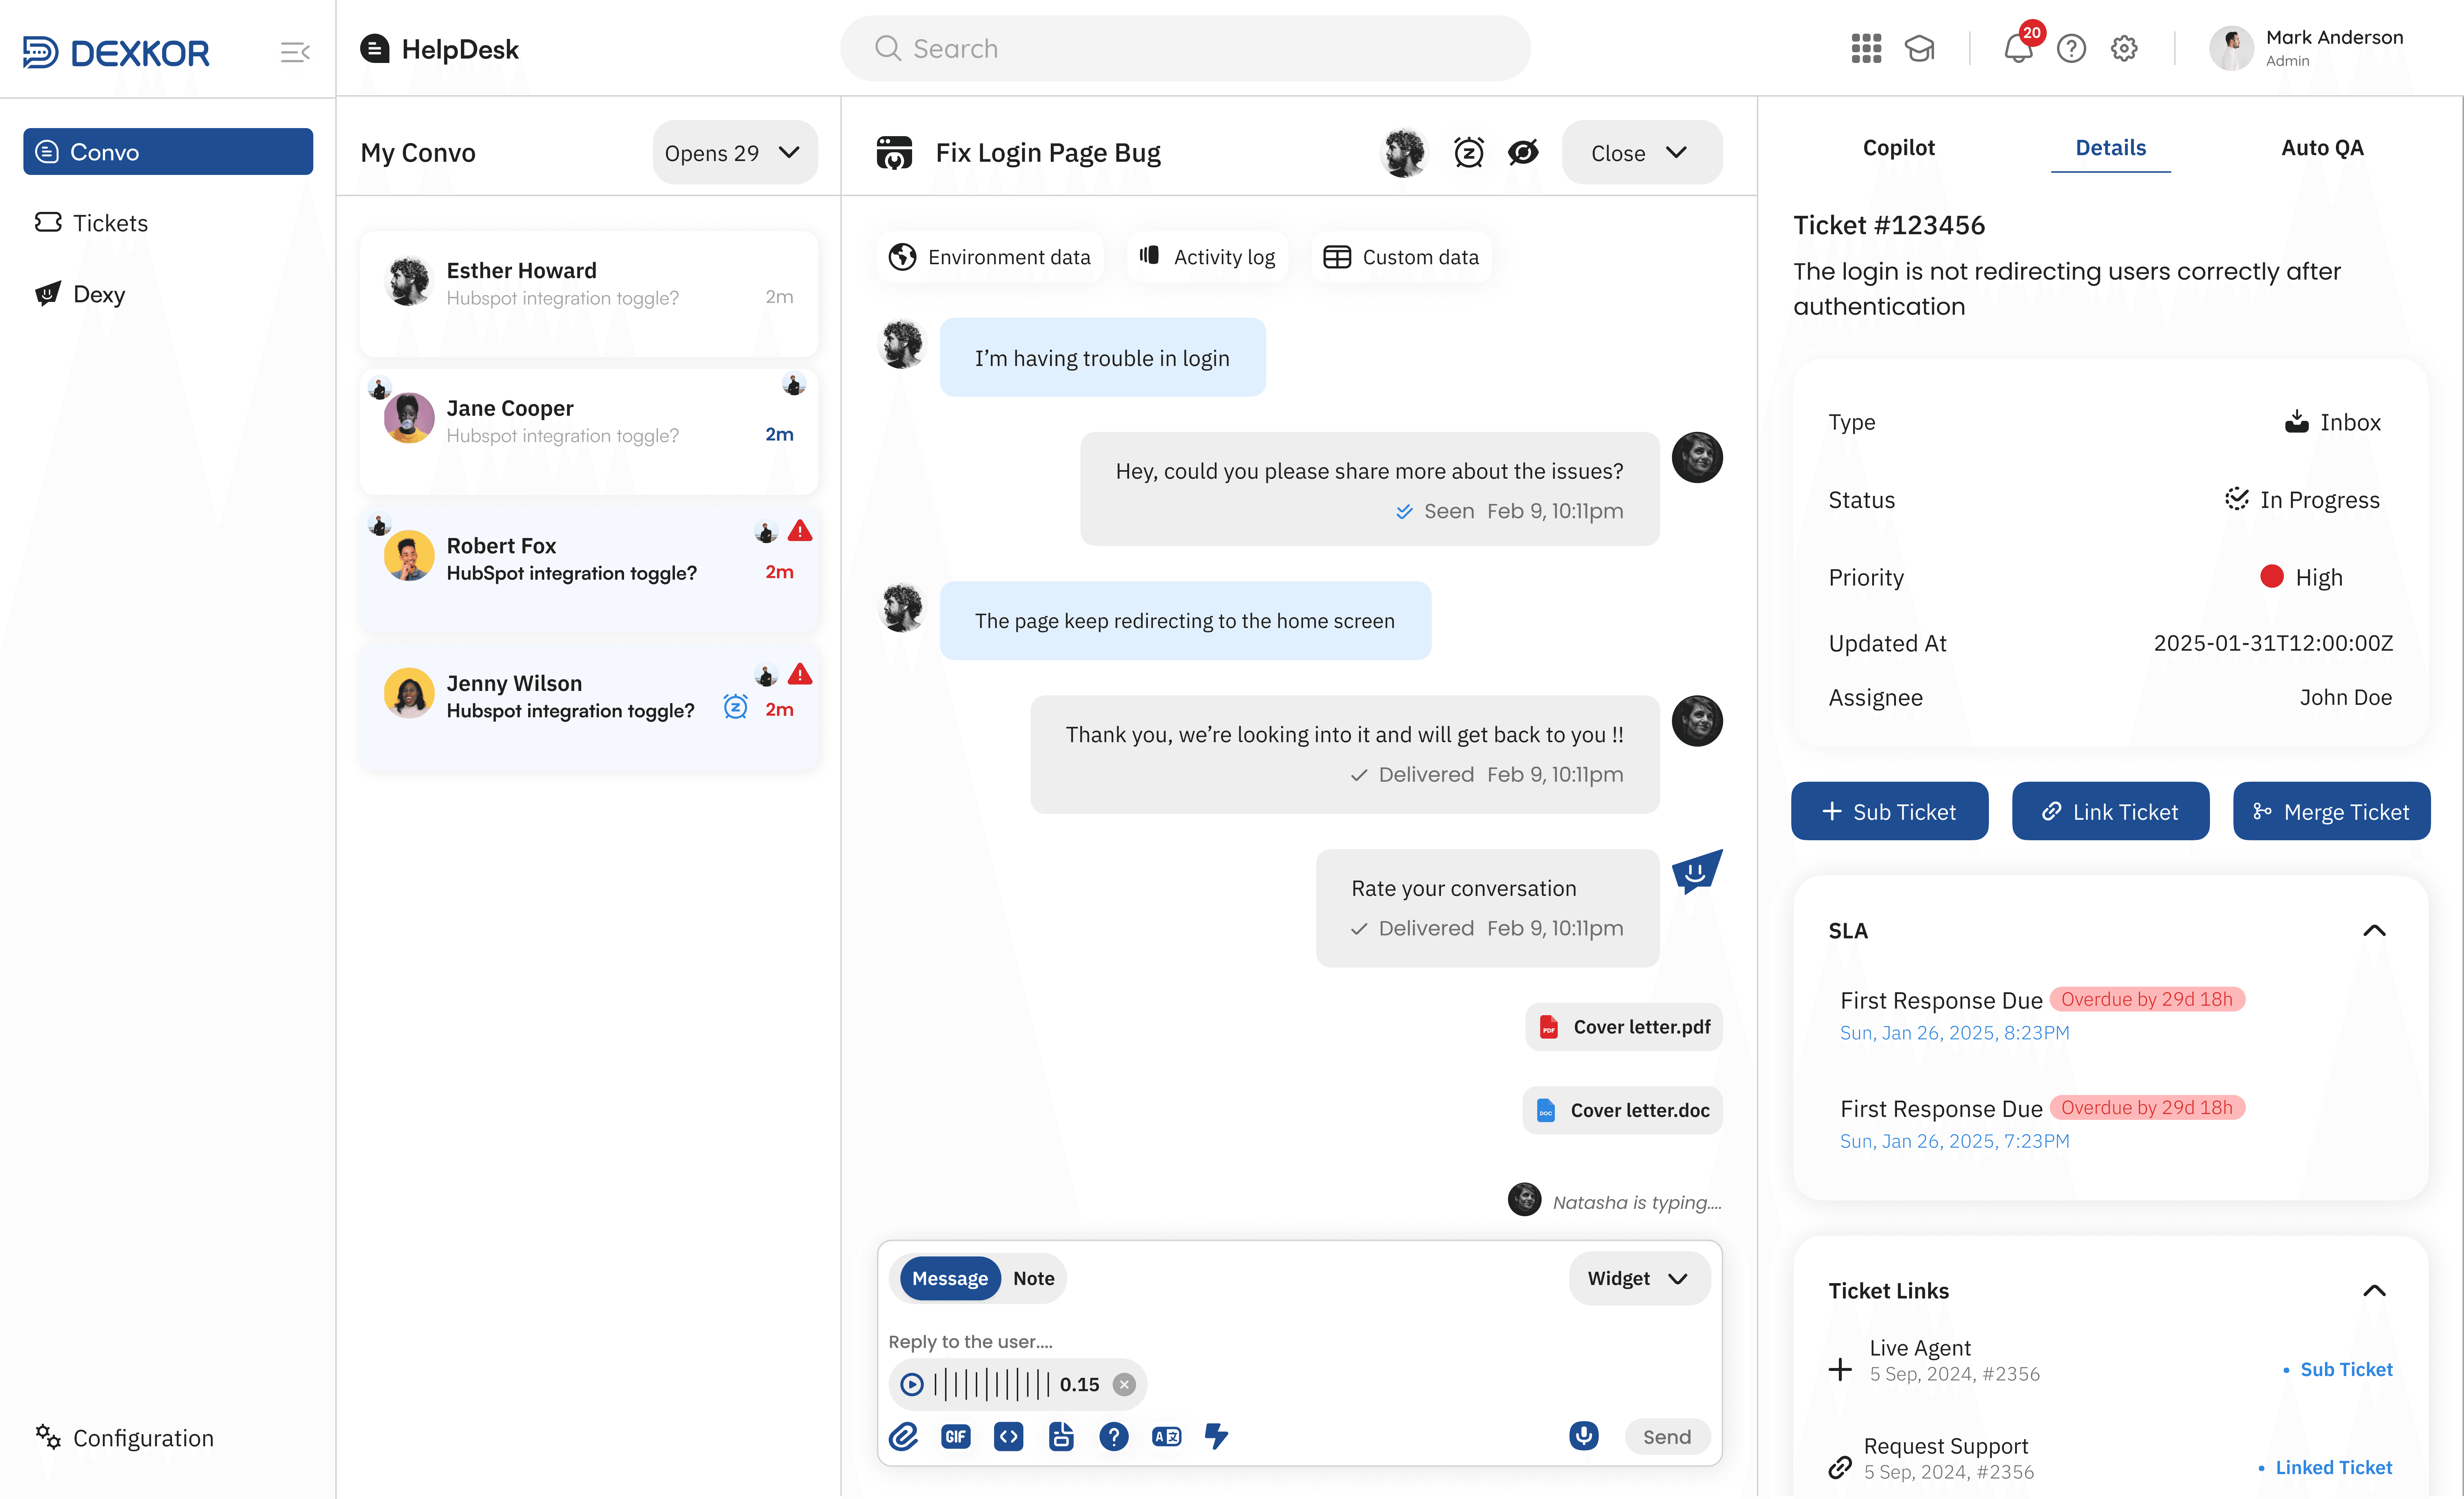Open the Activity log
The height and width of the screenshot is (1499, 2464).
click(x=1207, y=257)
